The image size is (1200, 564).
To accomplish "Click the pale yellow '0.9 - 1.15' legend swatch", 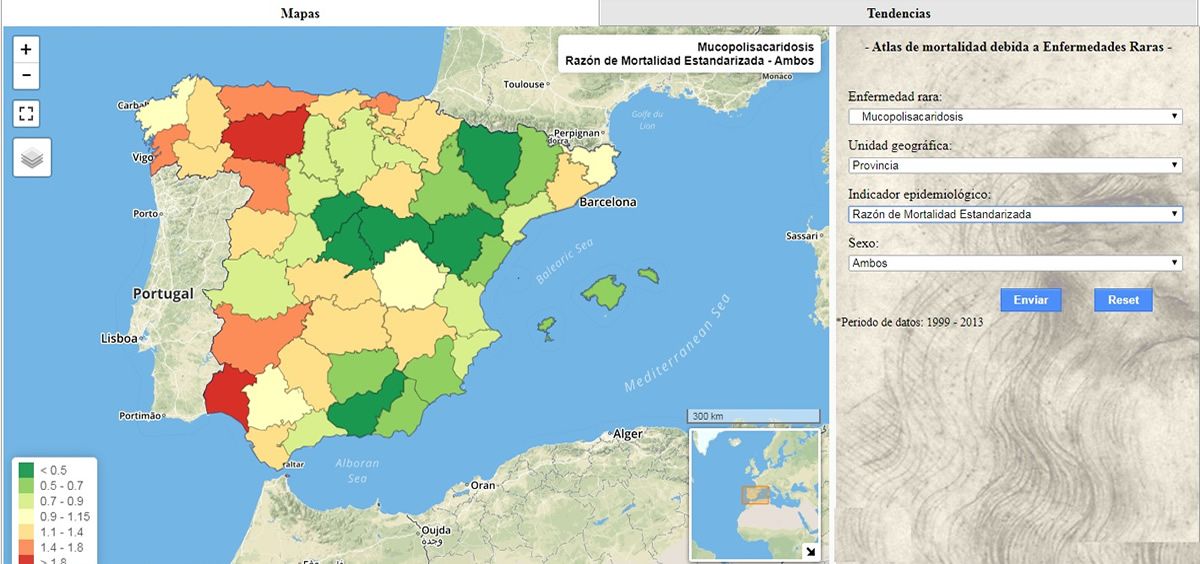I will (26, 517).
